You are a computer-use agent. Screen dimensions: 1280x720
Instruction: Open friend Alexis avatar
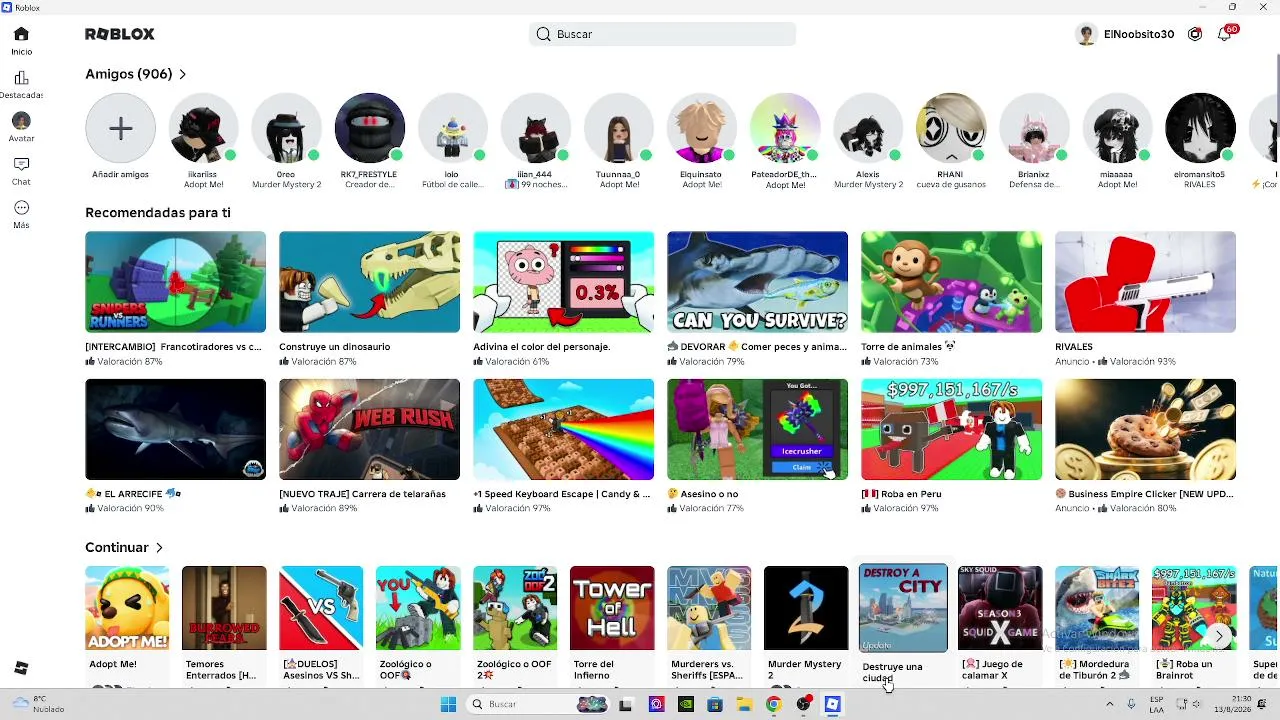(867, 128)
